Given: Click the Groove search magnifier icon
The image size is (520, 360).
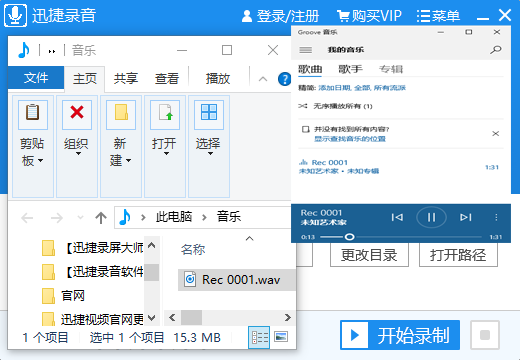Looking at the screenshot, I should pyautogui.click(x=496, y=50).
